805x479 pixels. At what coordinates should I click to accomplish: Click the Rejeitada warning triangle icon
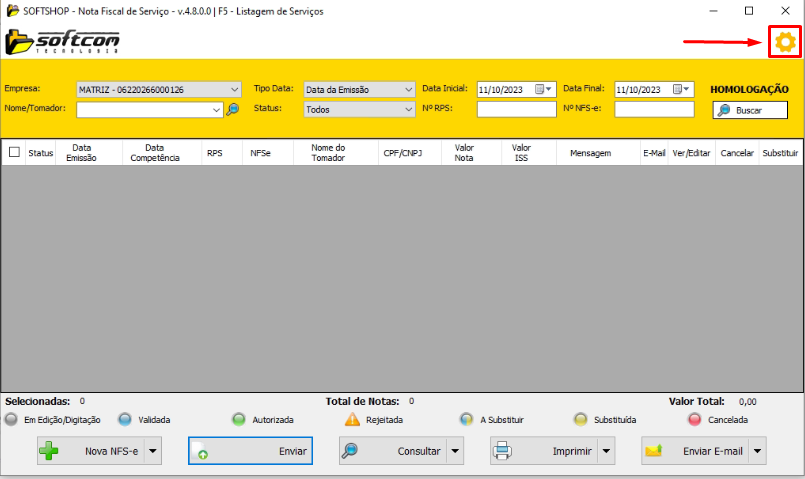pyautogui.click(x=352, y=420)
